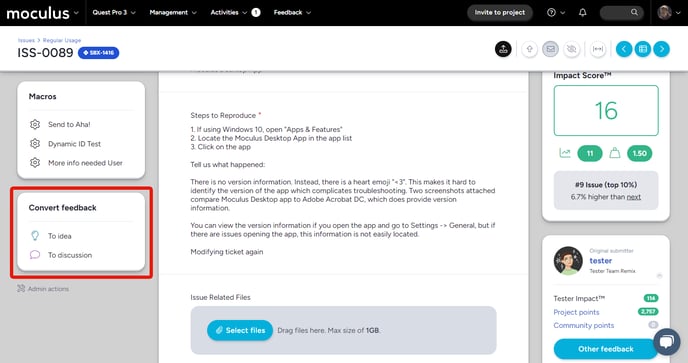
Task: Go to the next issue arrow
Action: click(662, 49)
